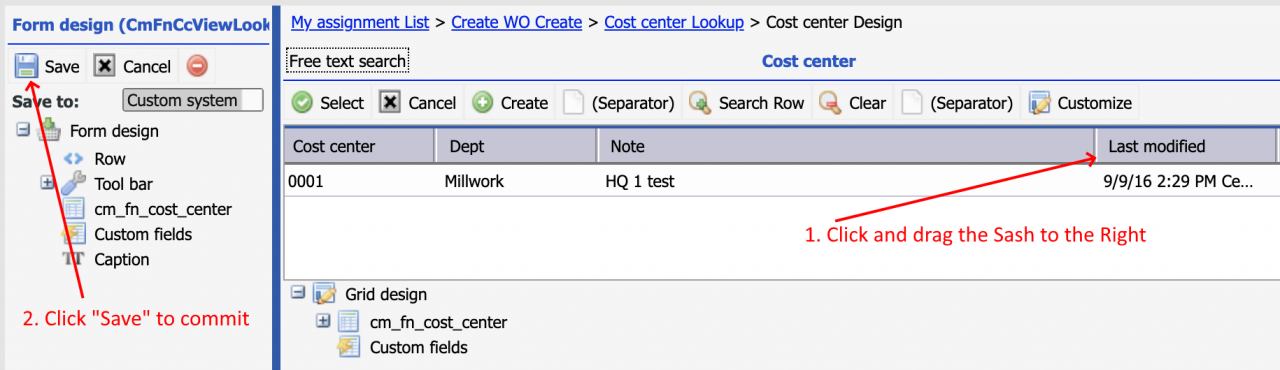Click the first Separator page icon
Image resolution: width=1280 pixels, height=370 pixels.
[573, 102]
